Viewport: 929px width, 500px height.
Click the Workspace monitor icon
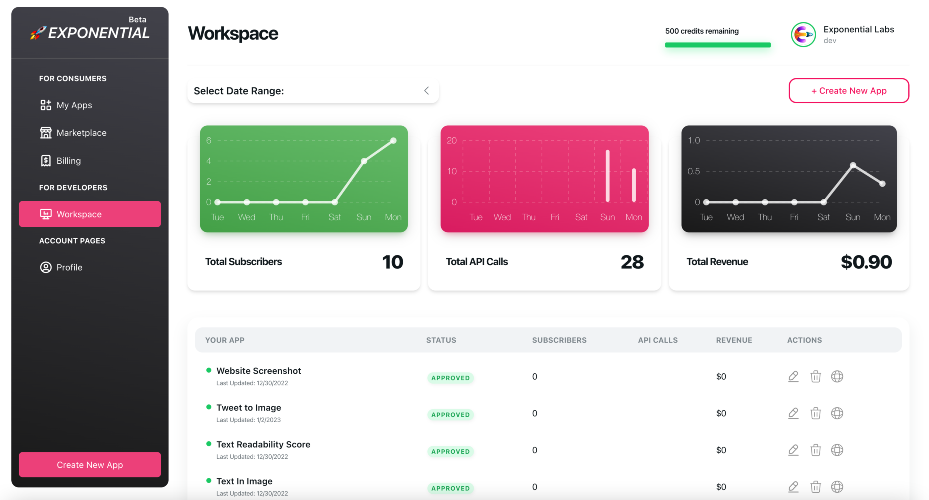[x=46, y=214]
